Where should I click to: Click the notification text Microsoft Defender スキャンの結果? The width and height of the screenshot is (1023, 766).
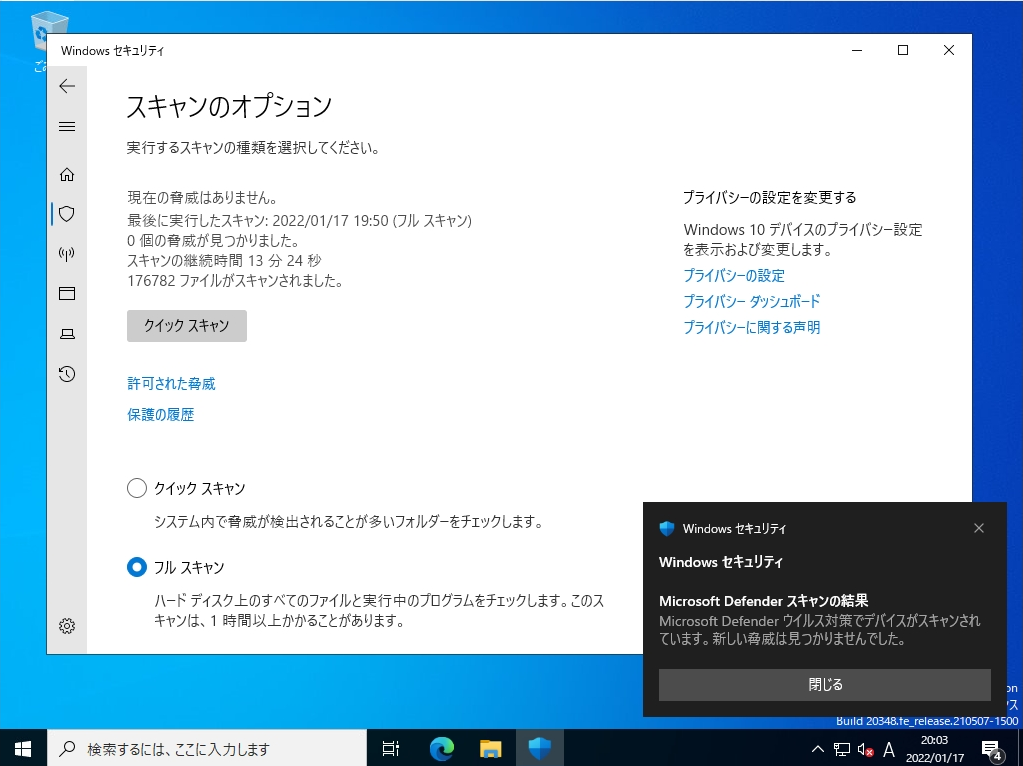[763, 601]
